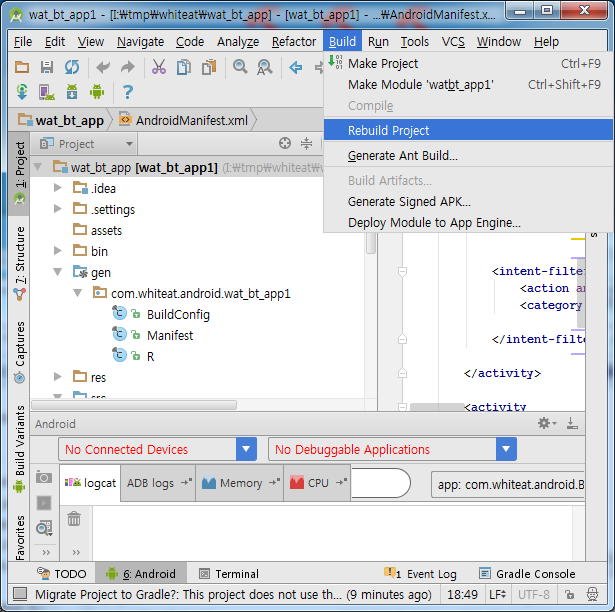Screen dimensions: 615x612
Task: Click the Save All floppy icon
Action: tap(47, 67)
